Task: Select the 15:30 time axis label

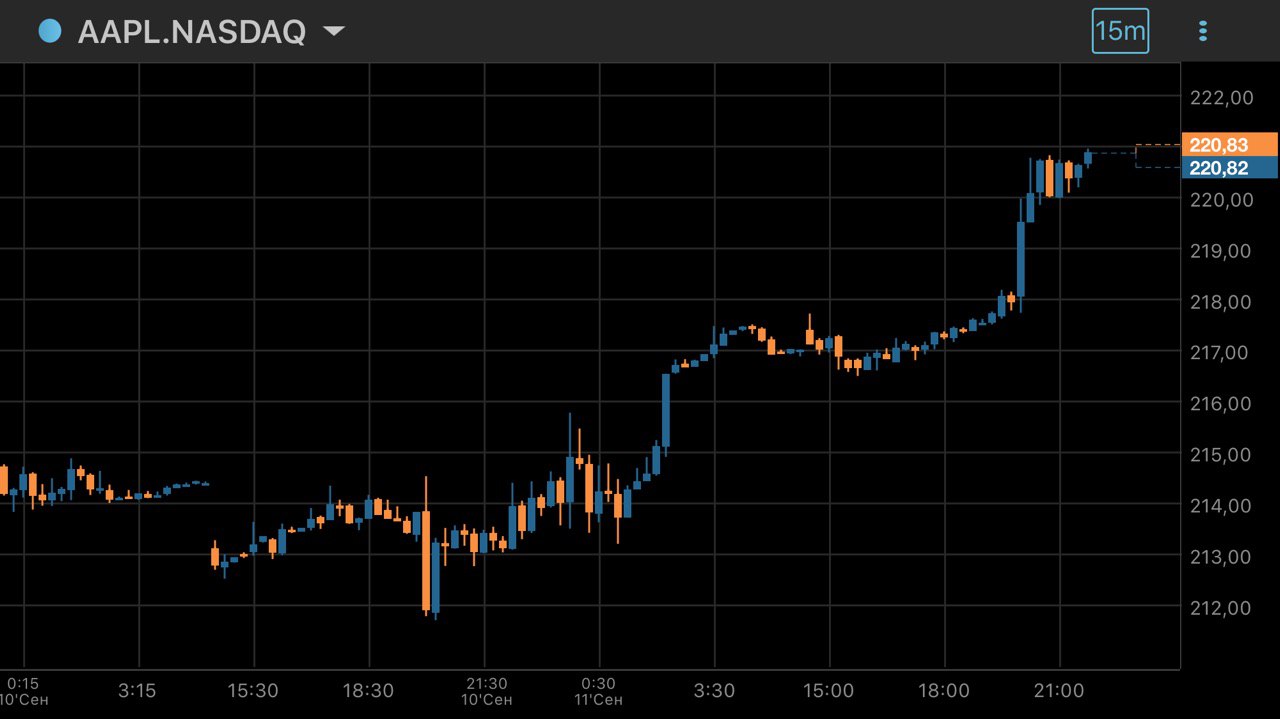Action: 253,691
